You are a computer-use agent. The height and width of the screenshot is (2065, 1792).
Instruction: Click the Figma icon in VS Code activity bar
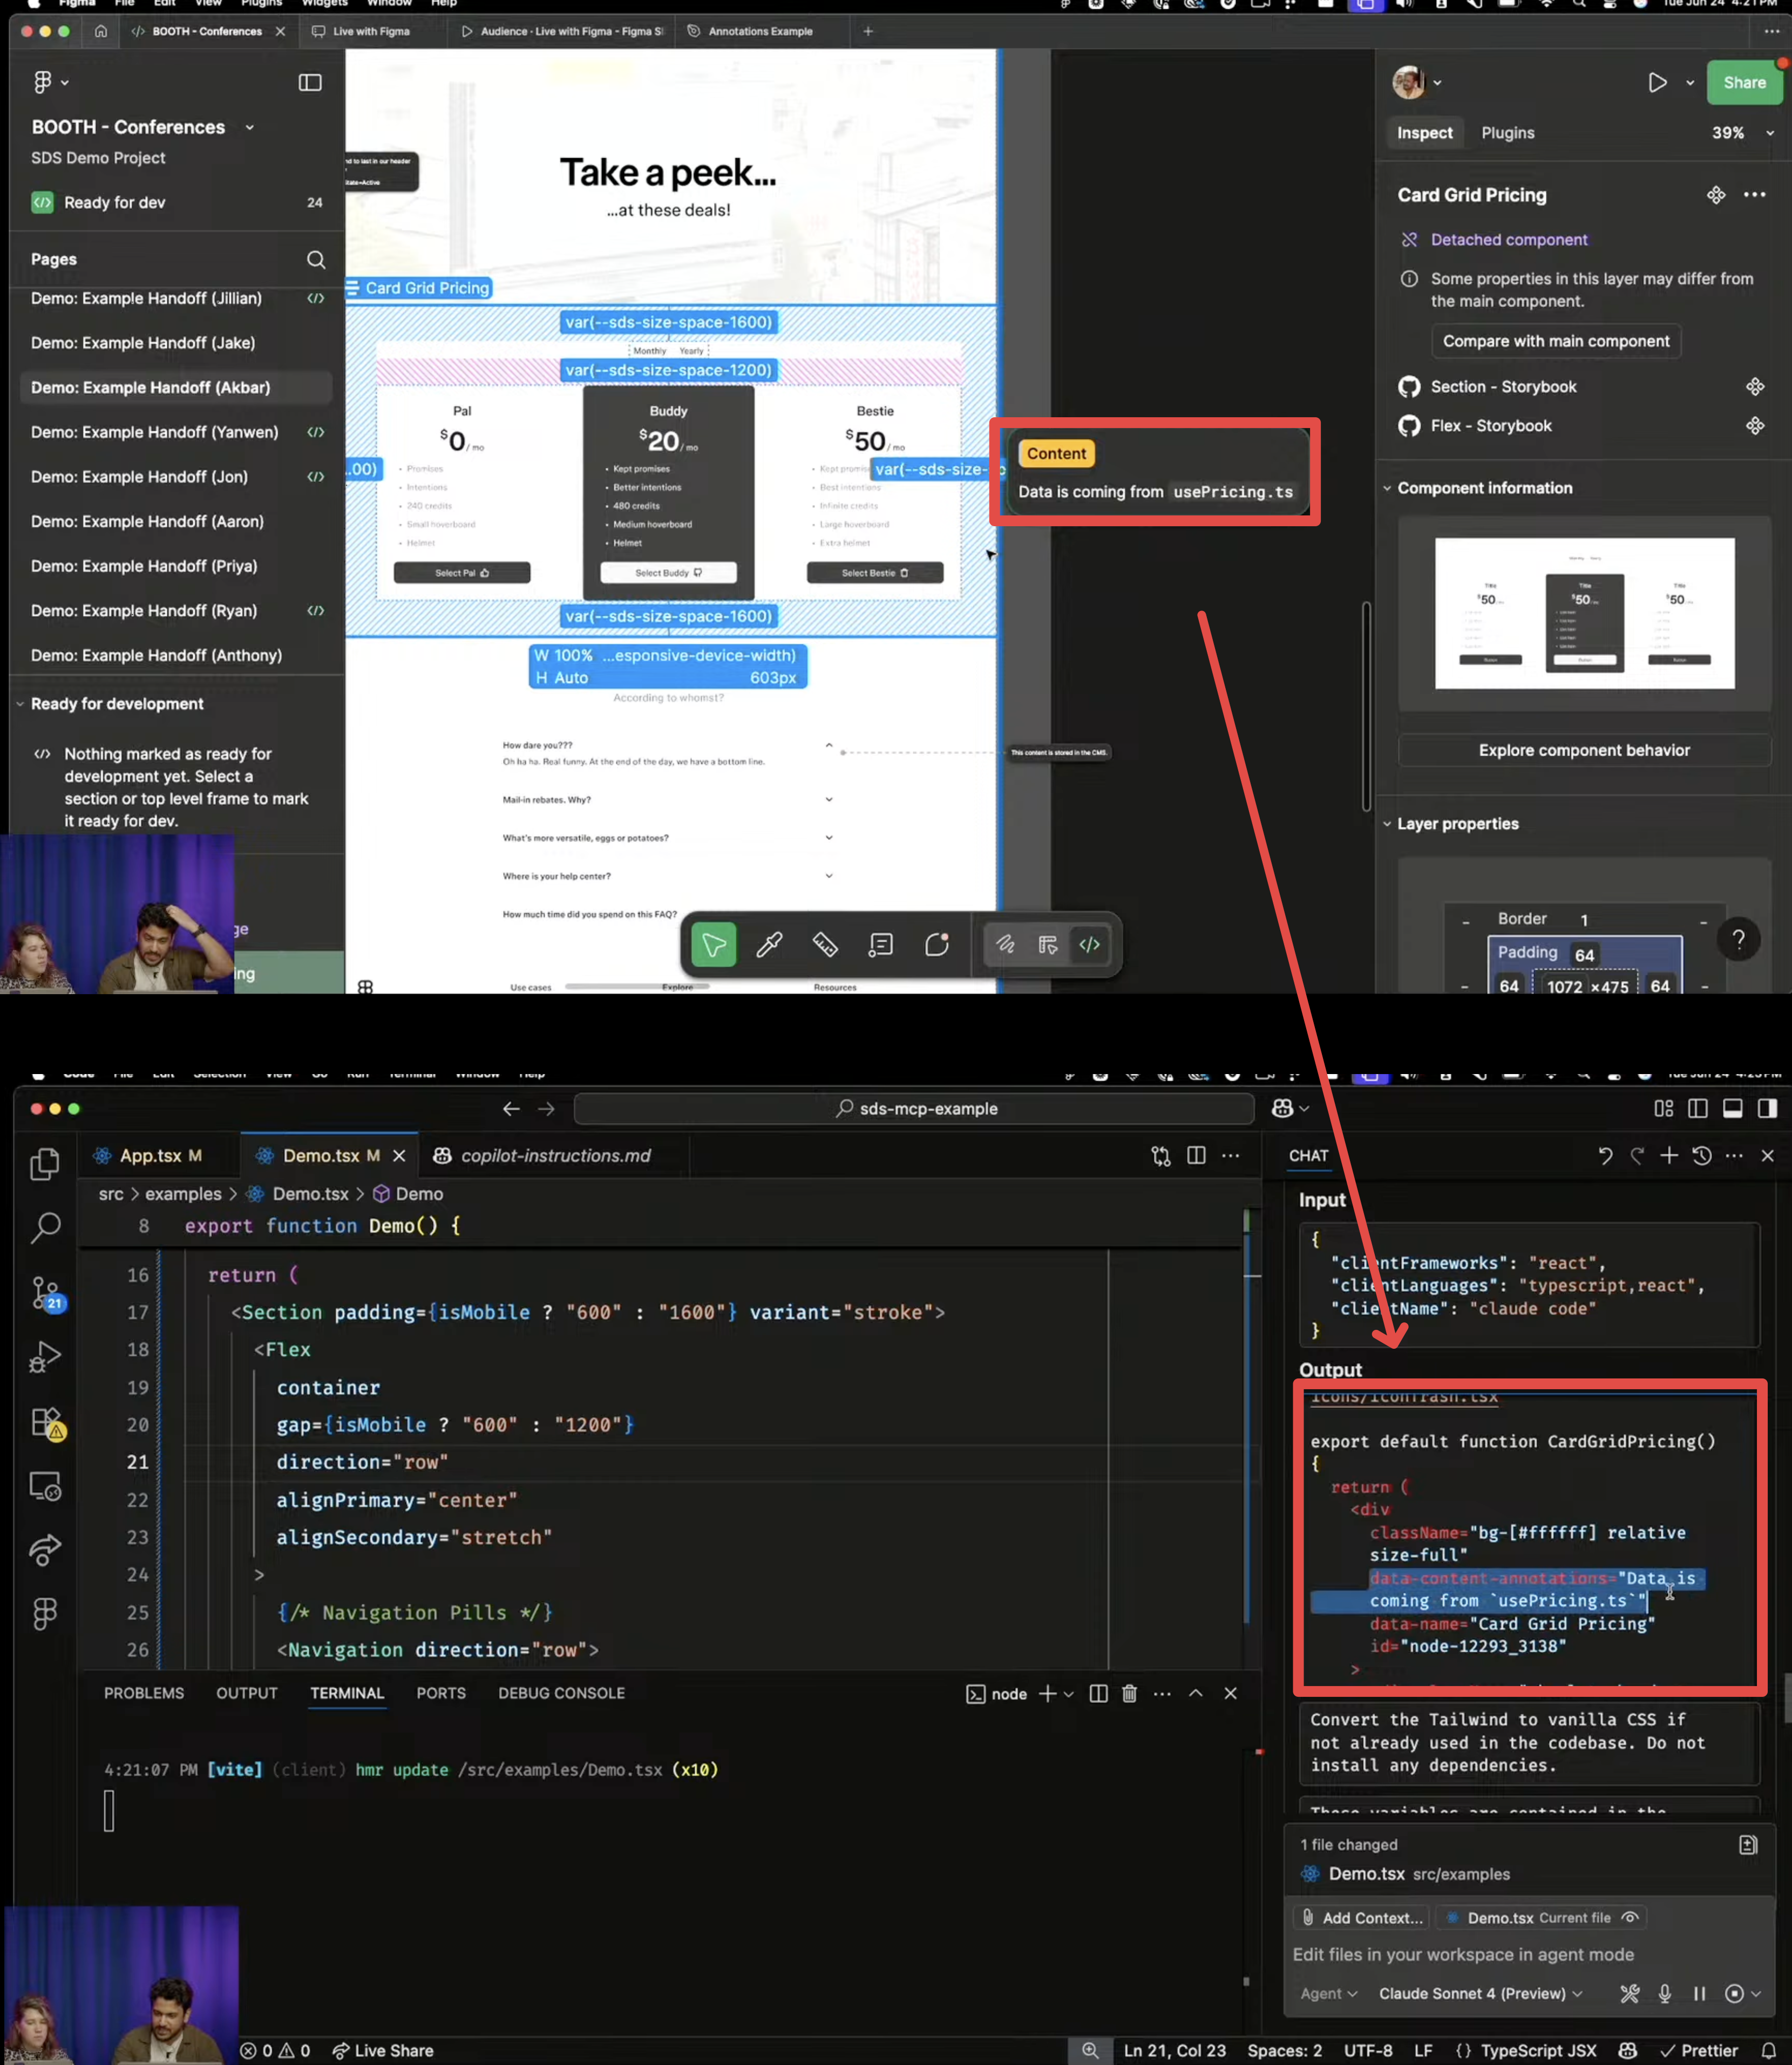tap(45, 1612)
